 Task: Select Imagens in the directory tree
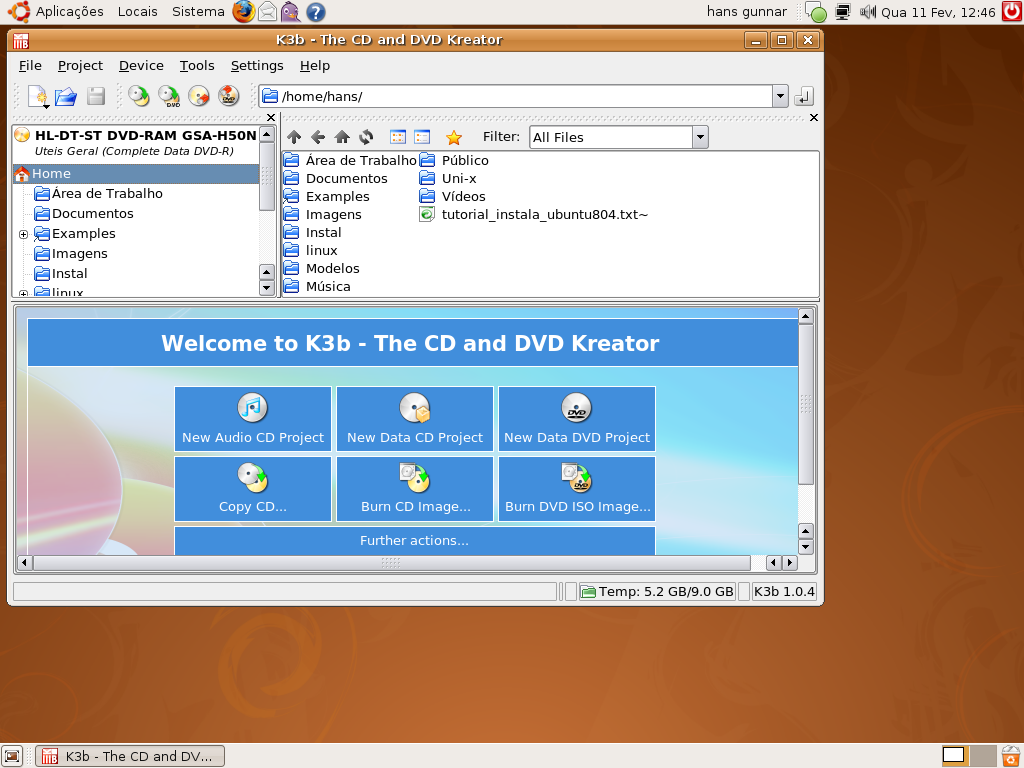71,253
